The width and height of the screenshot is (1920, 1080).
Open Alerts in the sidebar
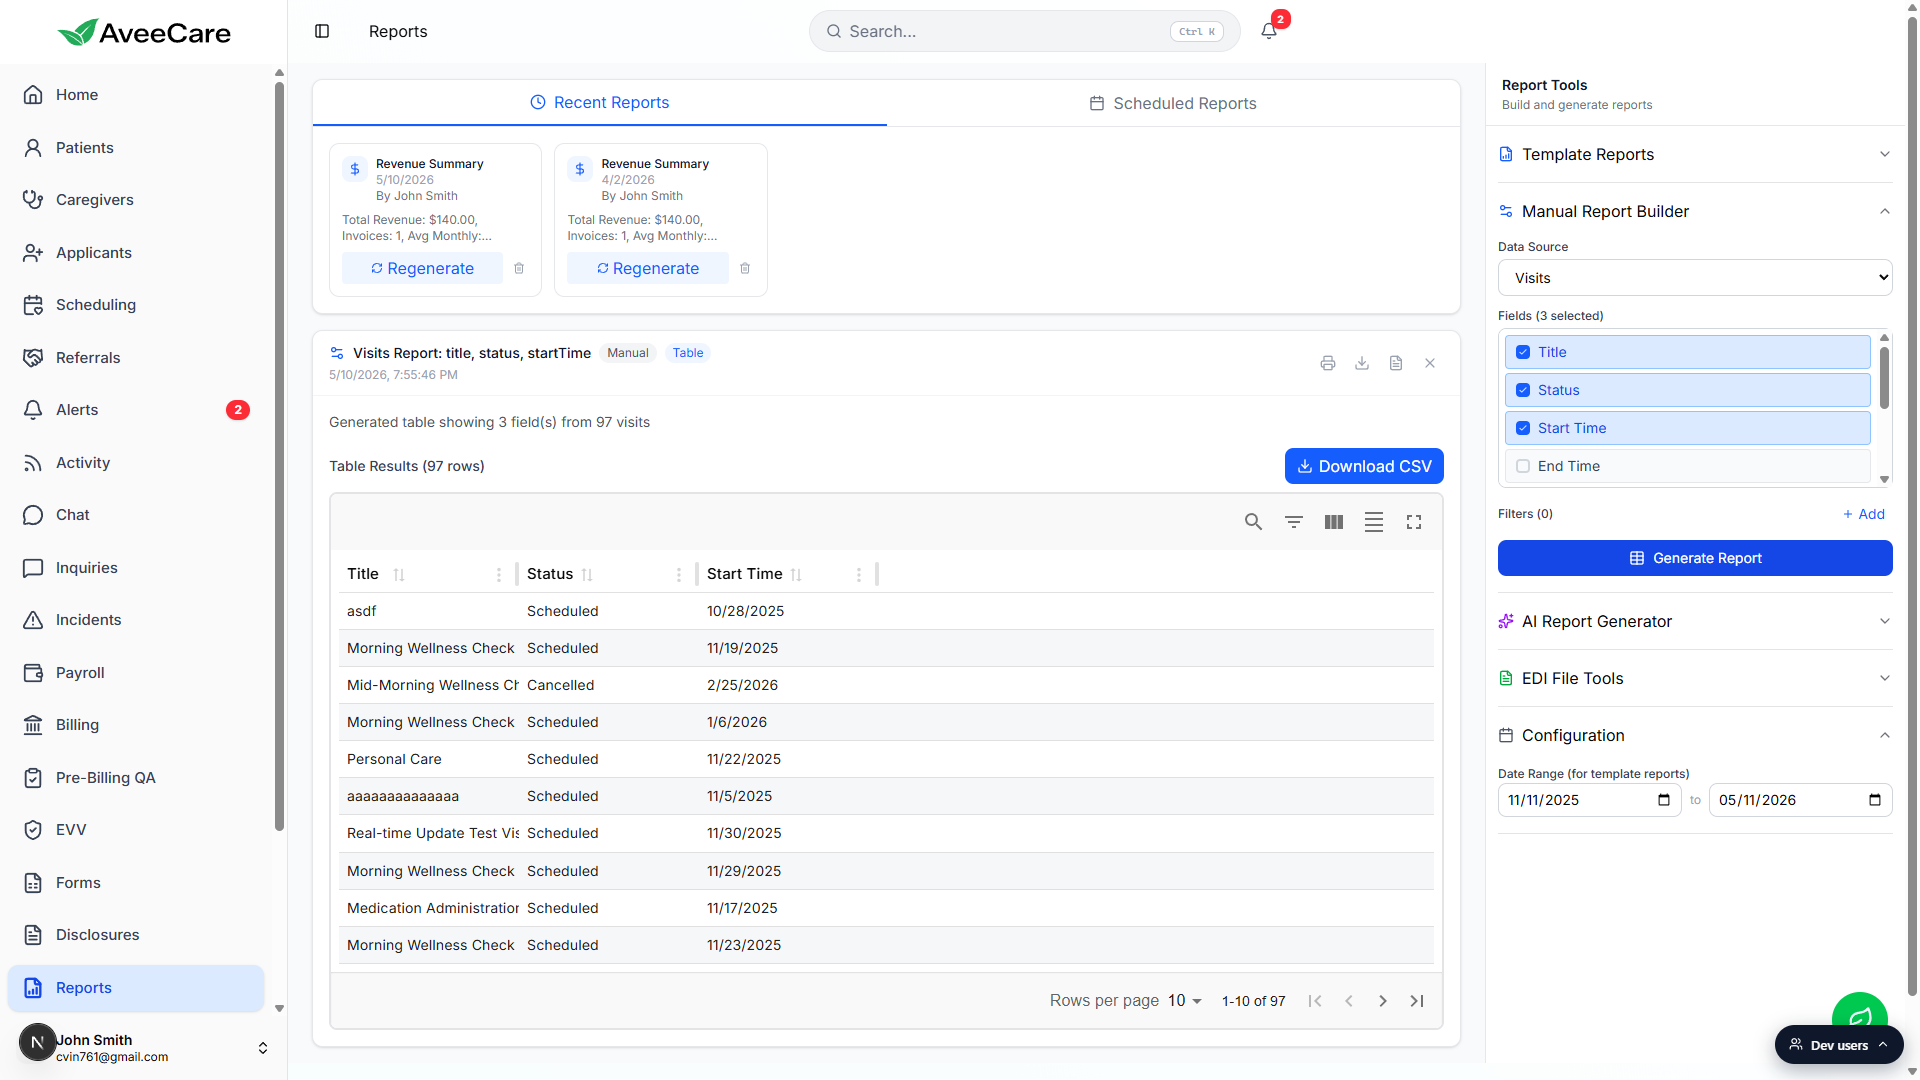pyautogui.click(x=136, y=410)
